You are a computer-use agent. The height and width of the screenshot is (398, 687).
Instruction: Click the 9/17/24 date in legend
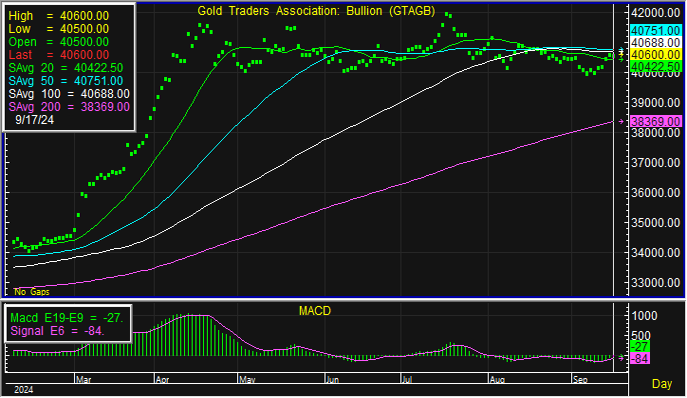point(35,120)
